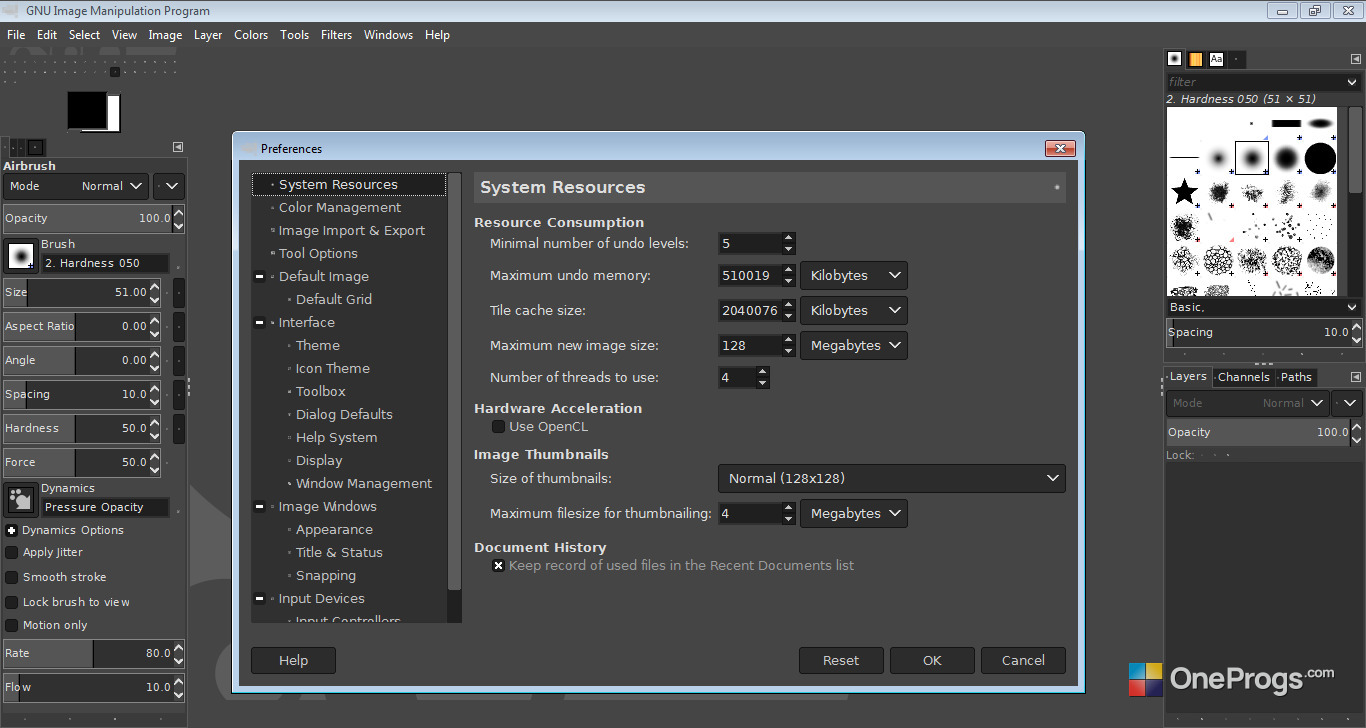Screen dimensions: 1366x728
Task: Open the Filters menu
Action: [x=336, y=35]
